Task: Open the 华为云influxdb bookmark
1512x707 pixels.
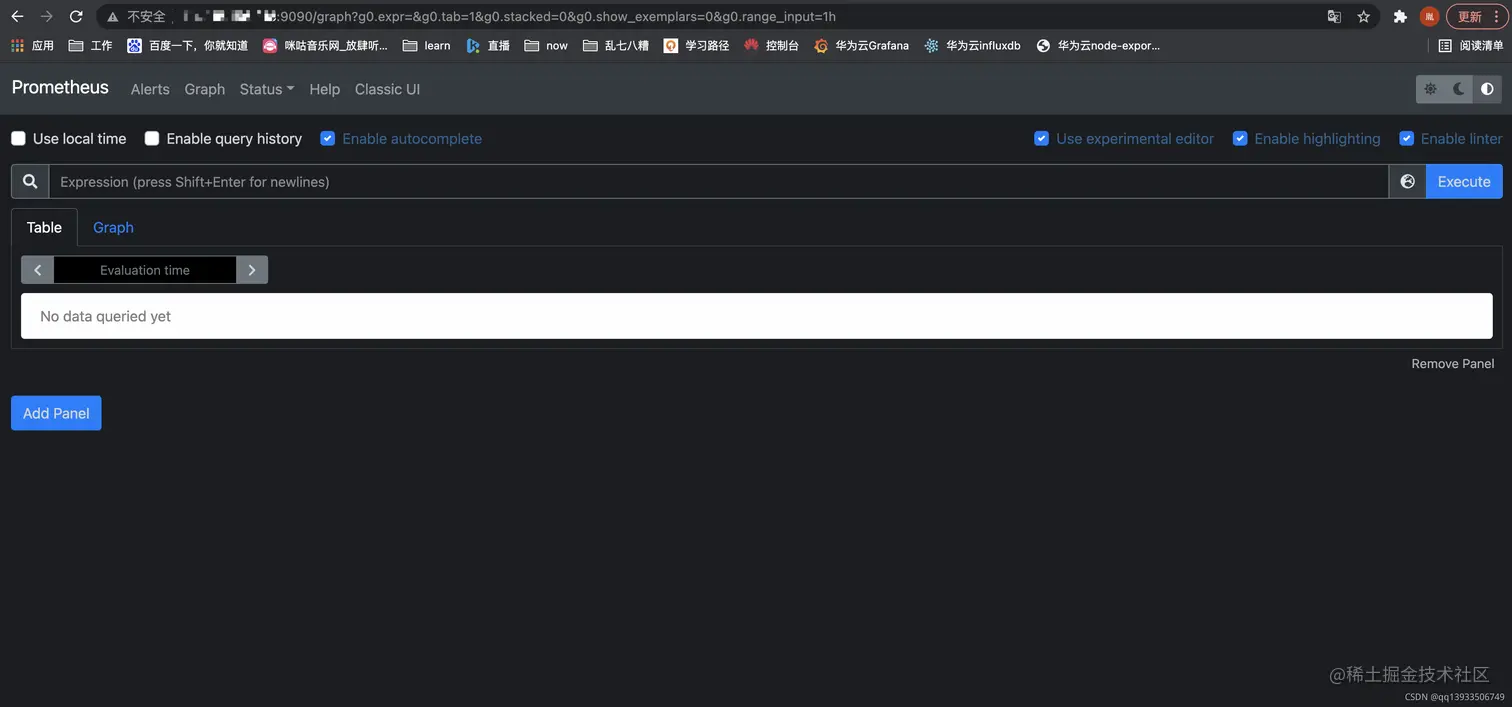Action: coord(973,46)
